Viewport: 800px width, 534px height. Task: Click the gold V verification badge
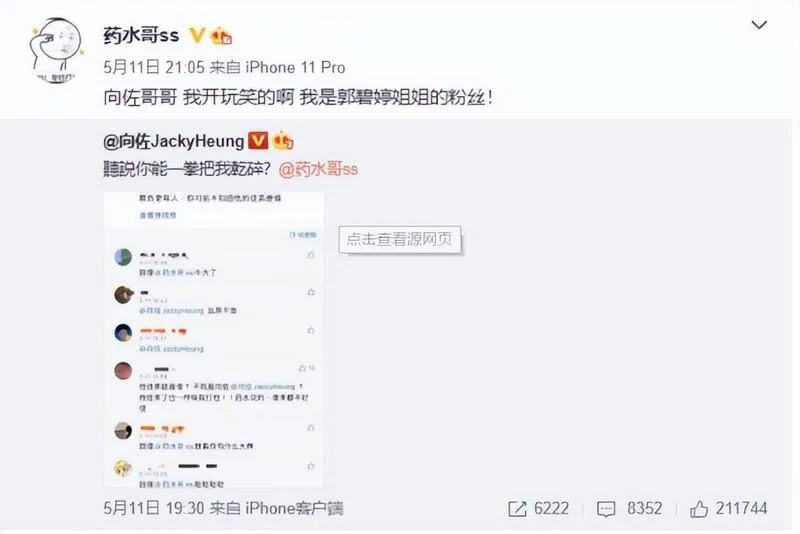point(197,35)
